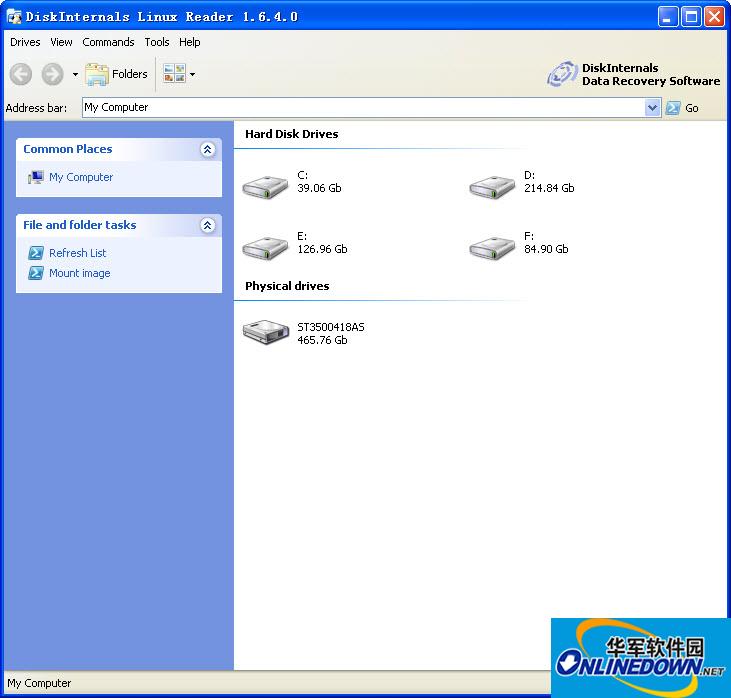Click the Refresh List link
Viewport: 731px width, 698px height.
tap(78, 253)
